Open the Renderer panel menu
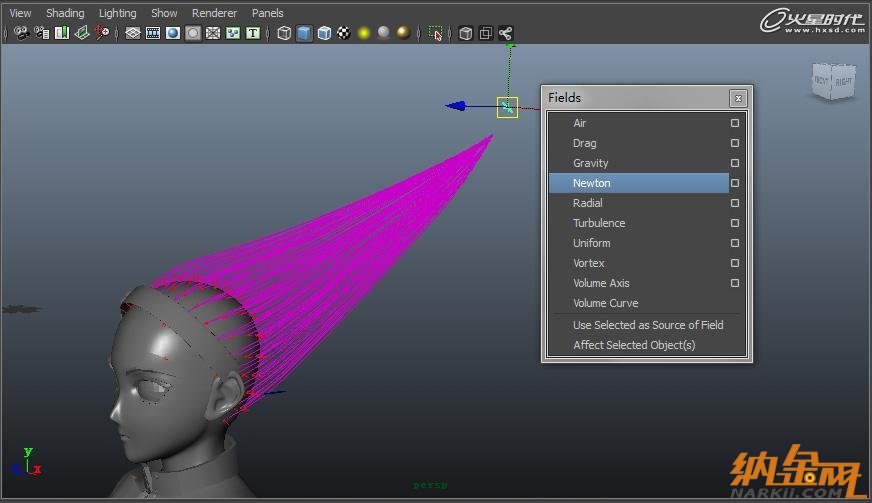This screenshot has width=872, height=503. tap(214, 13)
